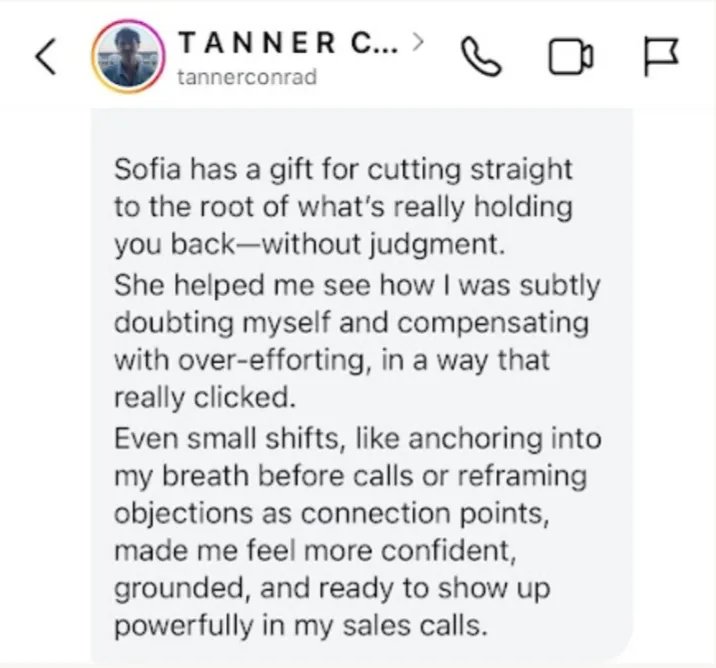Screen dimensions: 716x668
Task: Select the text "She helped me see how"
Action: click(x=274, y=285)
